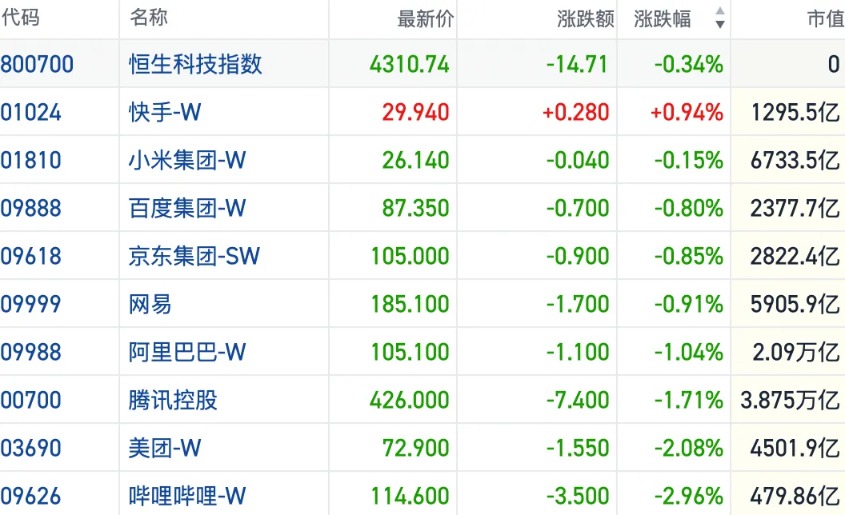Screen dimensions: 845x515
Task: Open 百度集团-W stock details
Action: pyautogui.click(x=187, y=208)
